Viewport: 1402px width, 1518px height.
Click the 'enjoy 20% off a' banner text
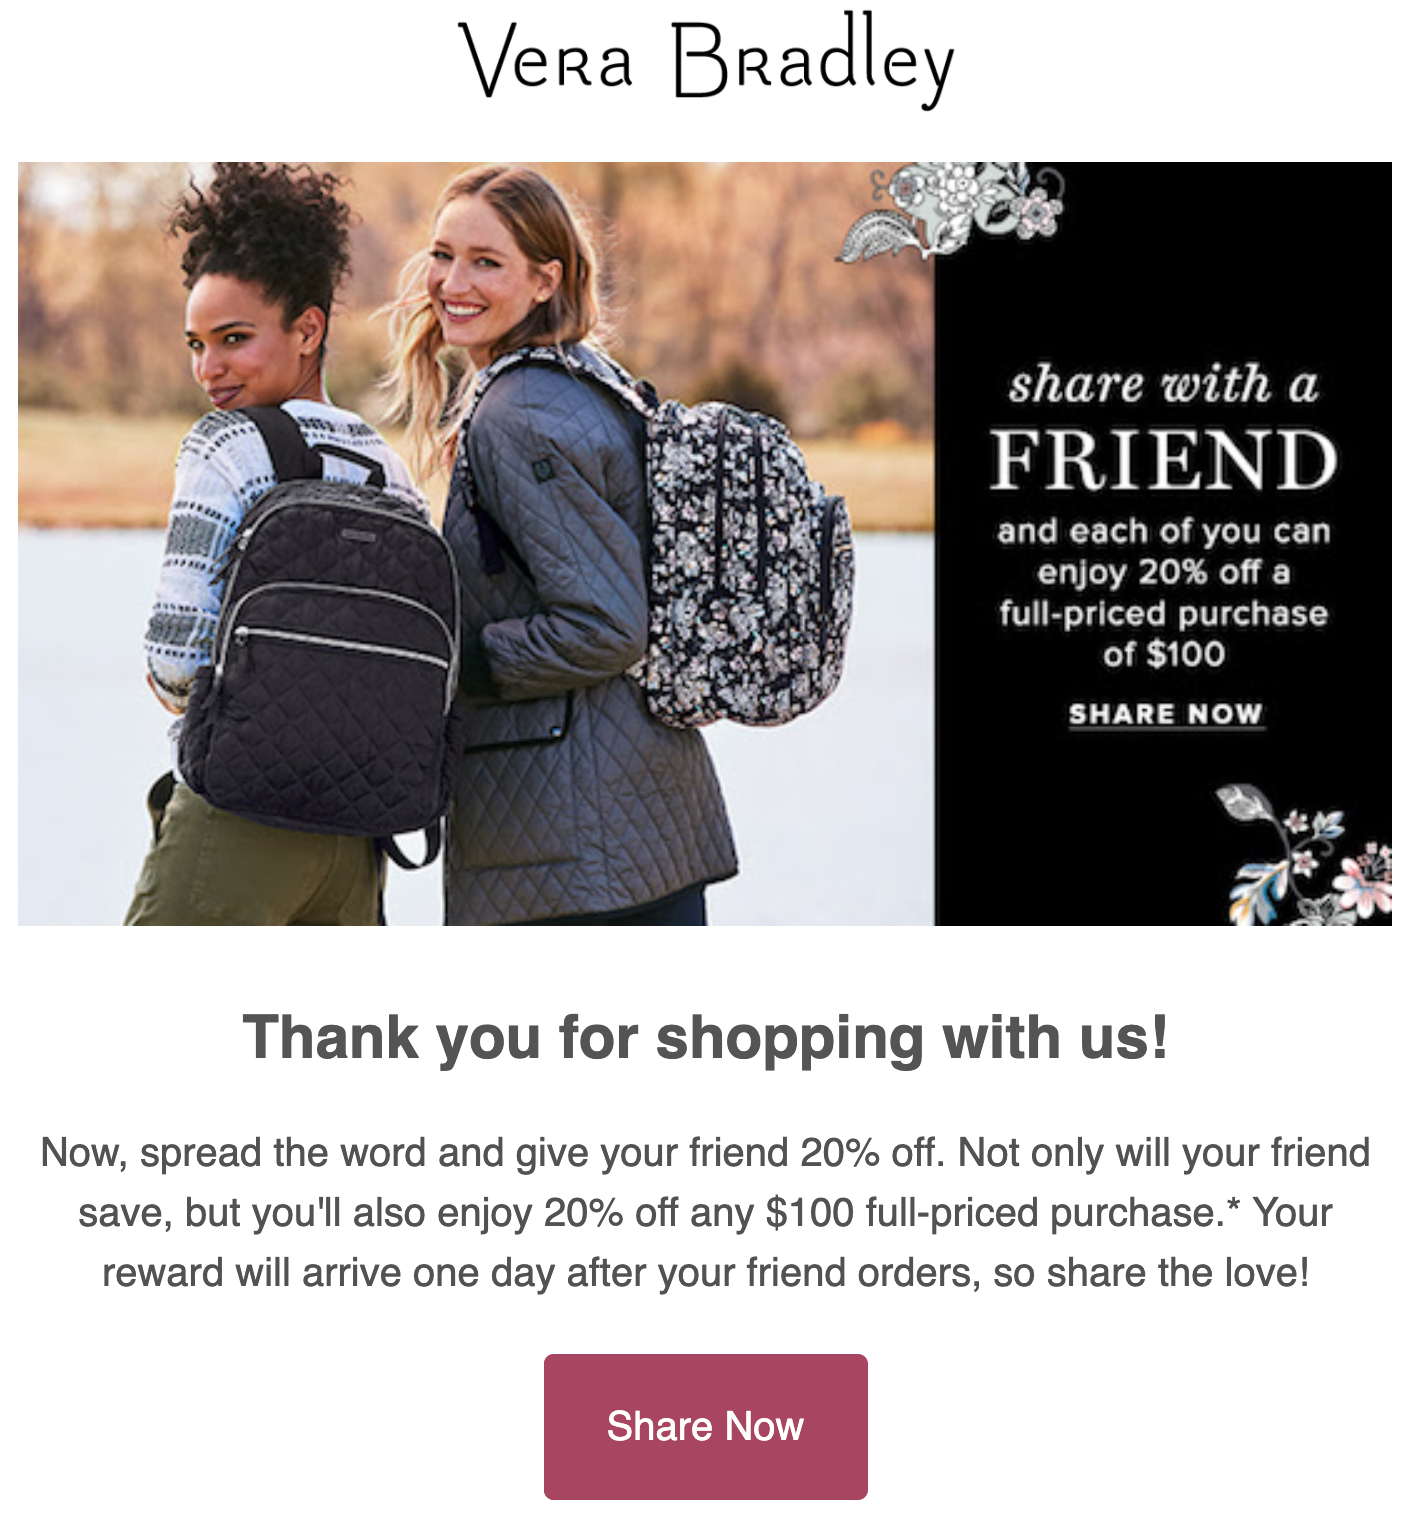point(1163,573)
